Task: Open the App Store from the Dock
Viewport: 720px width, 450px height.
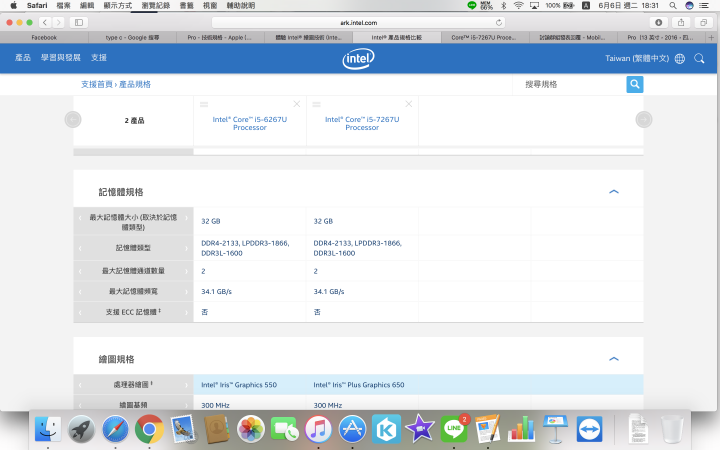Action: click(x=352, y=430)
